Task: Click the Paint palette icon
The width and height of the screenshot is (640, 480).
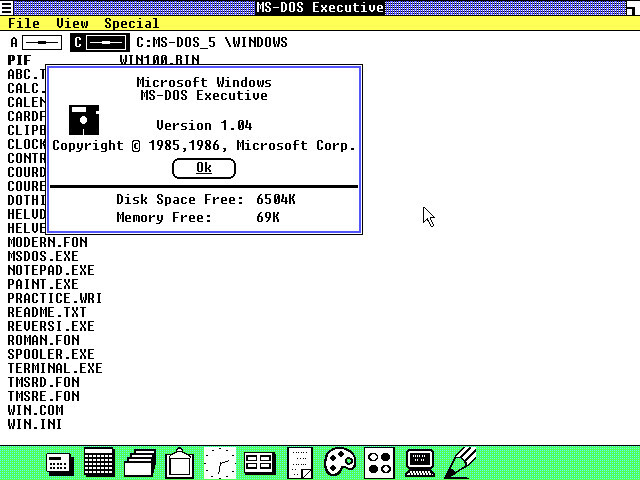Action: pyautogui.click(x=340, y=462)
